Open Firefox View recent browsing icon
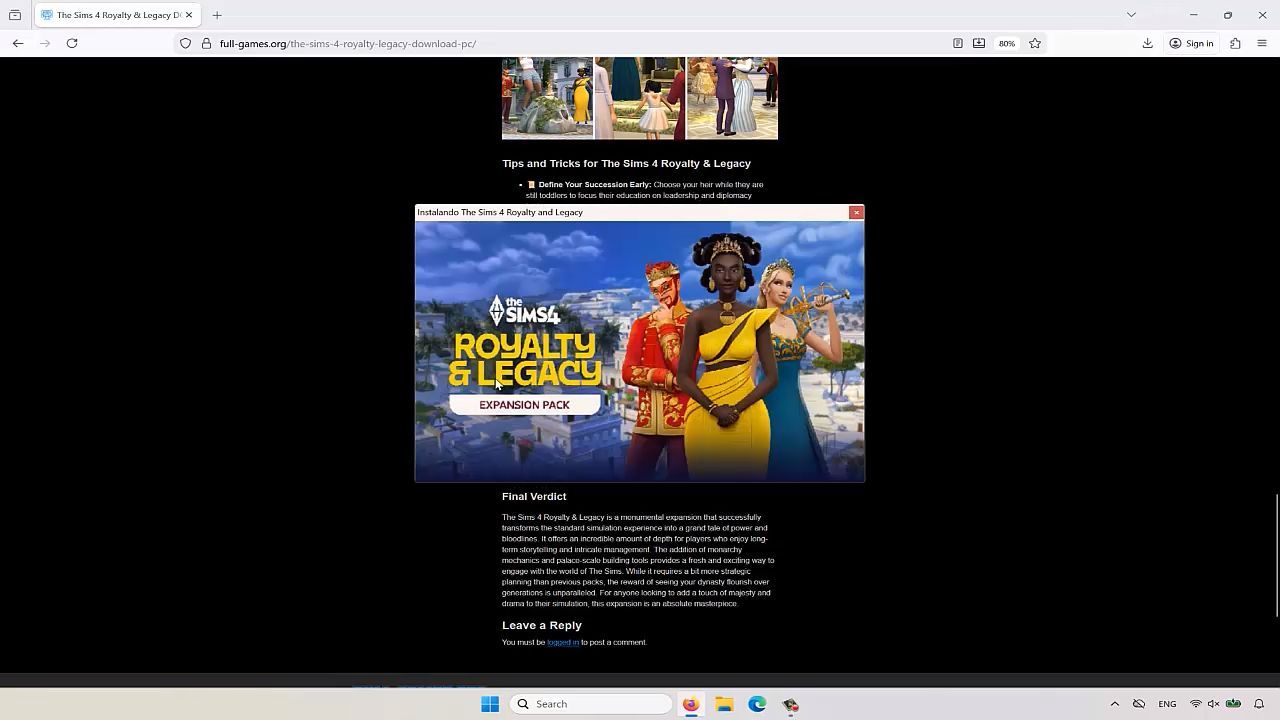1280x720 pixels. click(15, 15)
